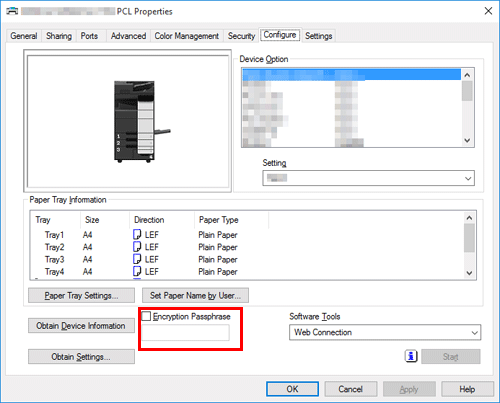Switch to the Settings tab
Image resolution: width=500 pixels, height=403 pixels.
point(319,36)
